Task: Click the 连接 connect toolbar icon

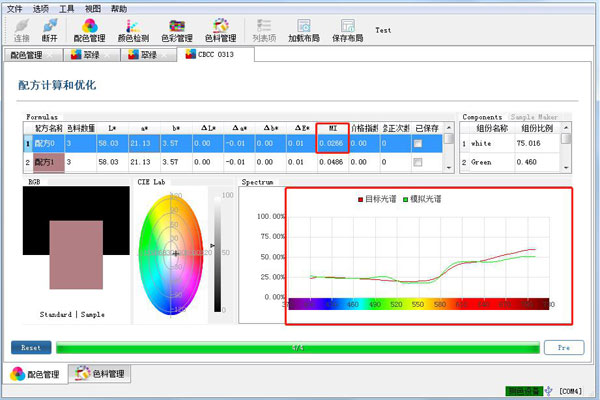Action: 20,28
